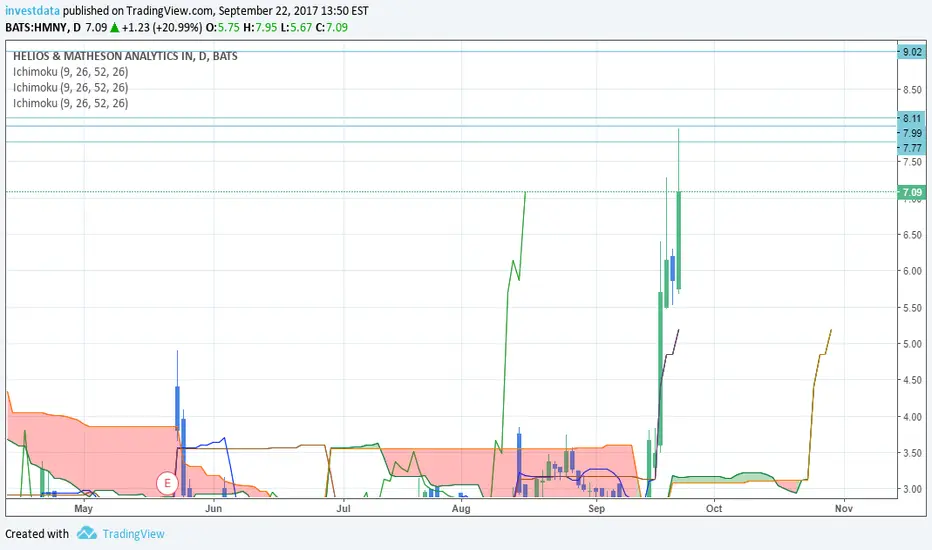Select the 9.02 price level label
The width and height of the screenshot is (932, 550).
[x=912, y=52]
